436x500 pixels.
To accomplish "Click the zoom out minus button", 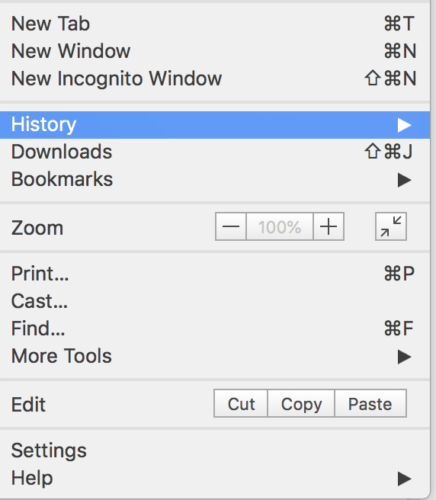I will point(231,227).
